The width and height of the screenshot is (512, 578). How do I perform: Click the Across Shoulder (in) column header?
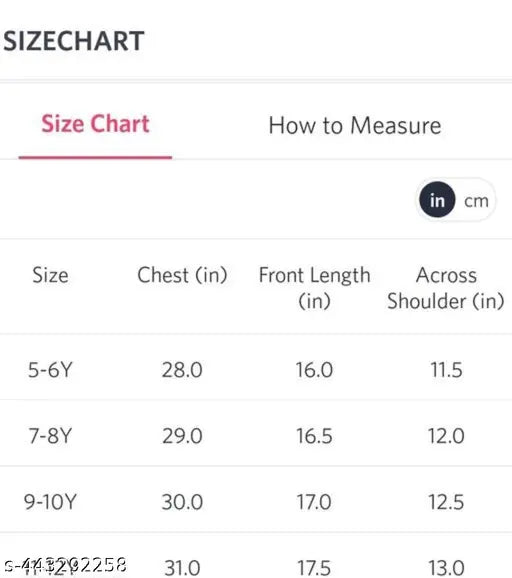tap(446, 288)
